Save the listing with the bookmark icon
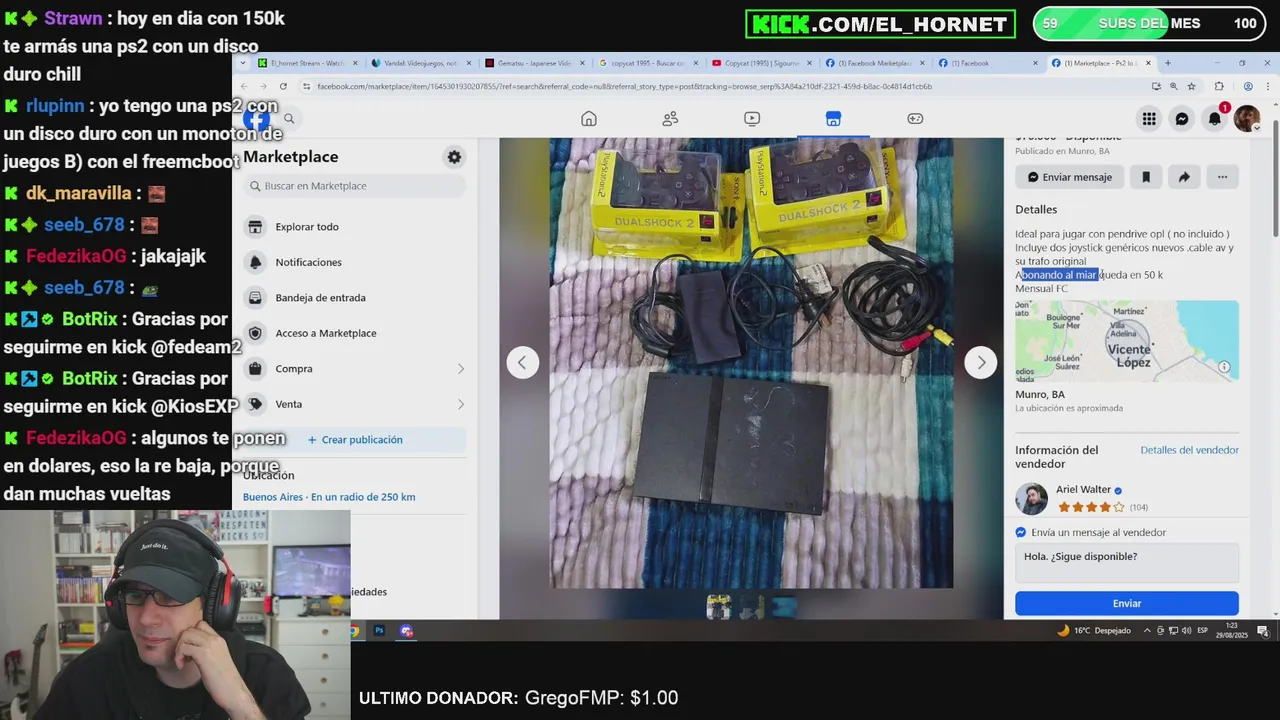Image resolution: width=1280 pixels, height=720 pixels. (1146, 177)
